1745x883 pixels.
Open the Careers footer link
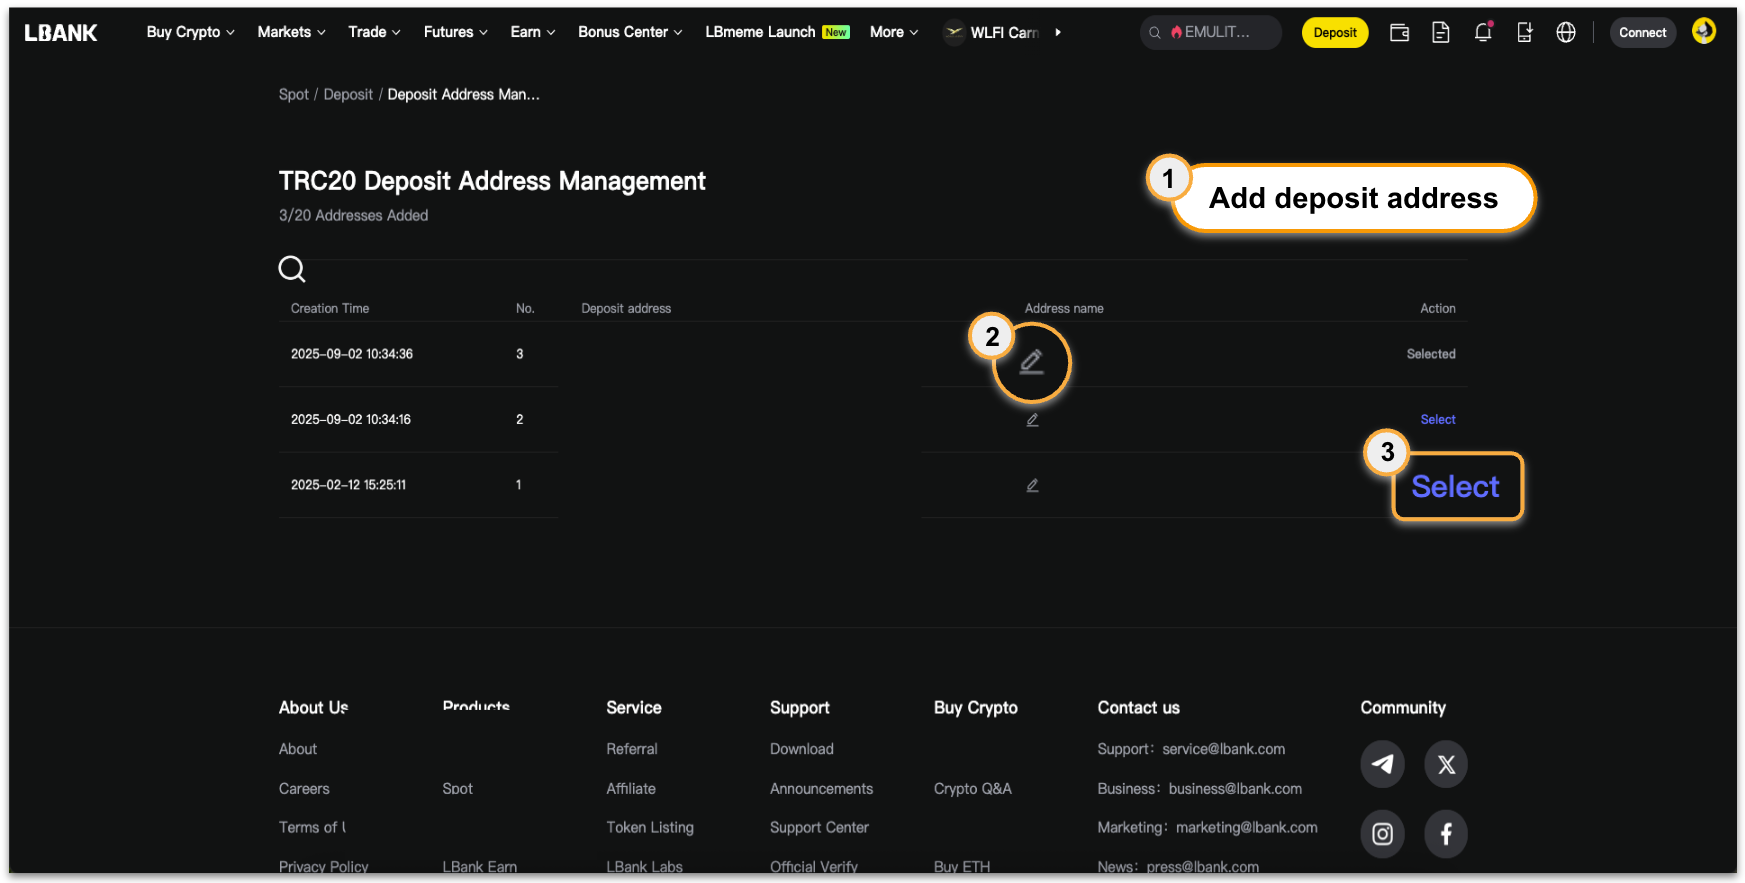tap(304, 789)
